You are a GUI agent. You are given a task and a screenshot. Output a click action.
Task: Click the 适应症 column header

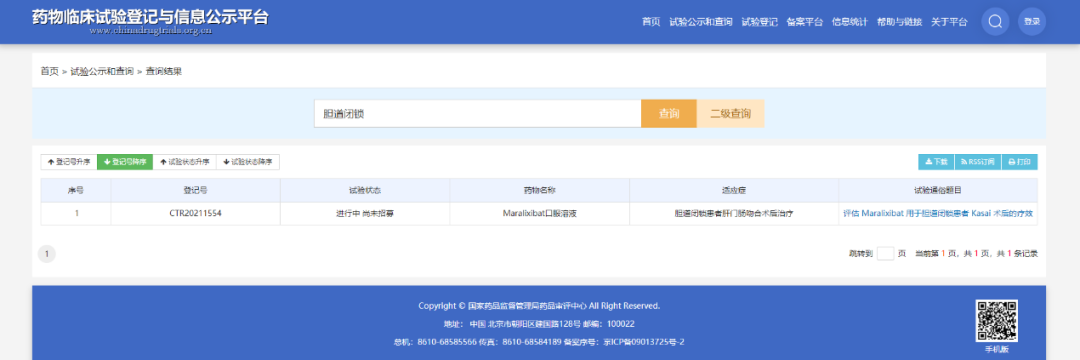point(734,190)
